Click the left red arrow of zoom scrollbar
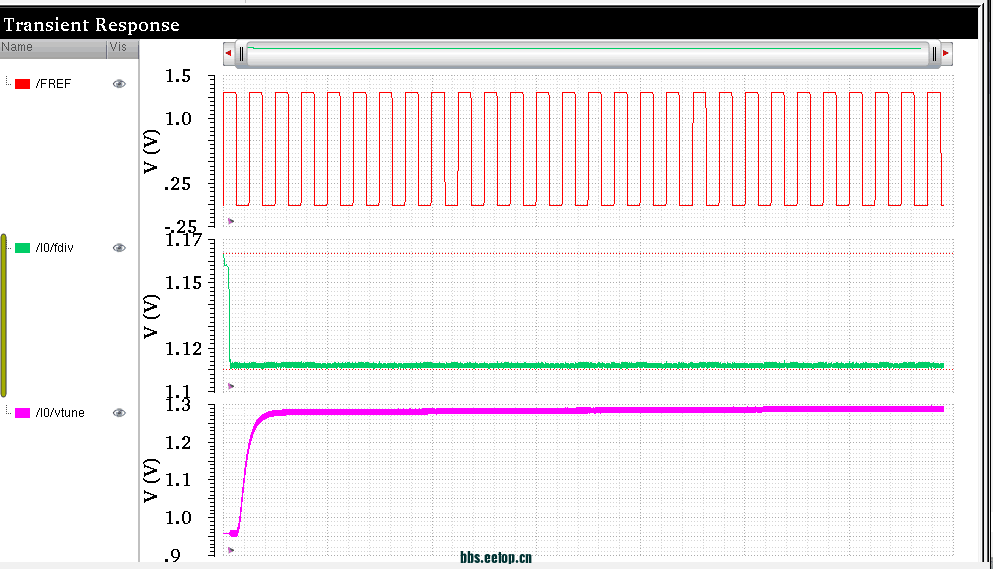 [229, 53]
